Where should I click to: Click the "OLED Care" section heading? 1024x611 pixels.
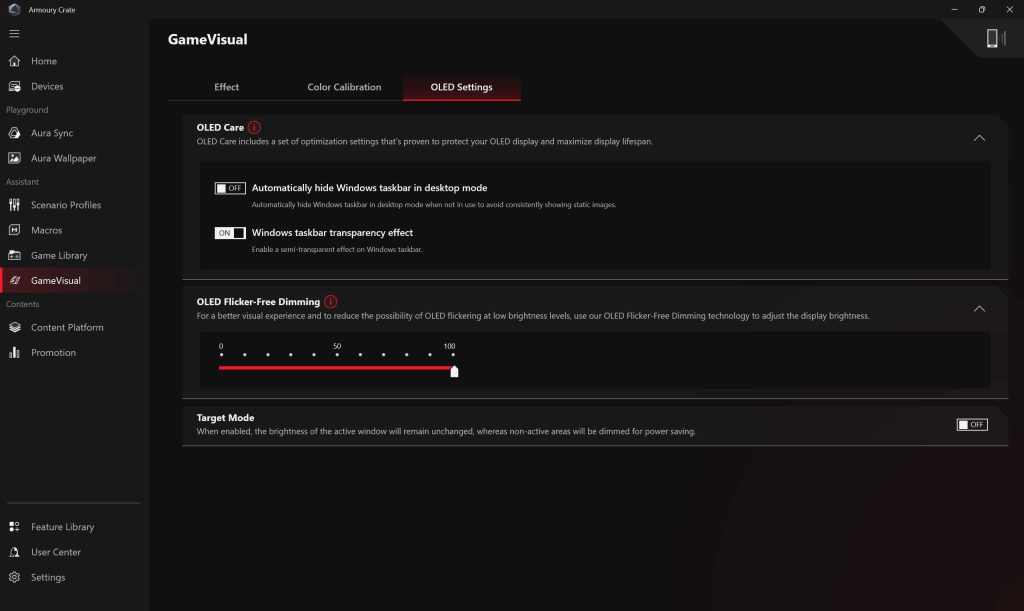220,127
